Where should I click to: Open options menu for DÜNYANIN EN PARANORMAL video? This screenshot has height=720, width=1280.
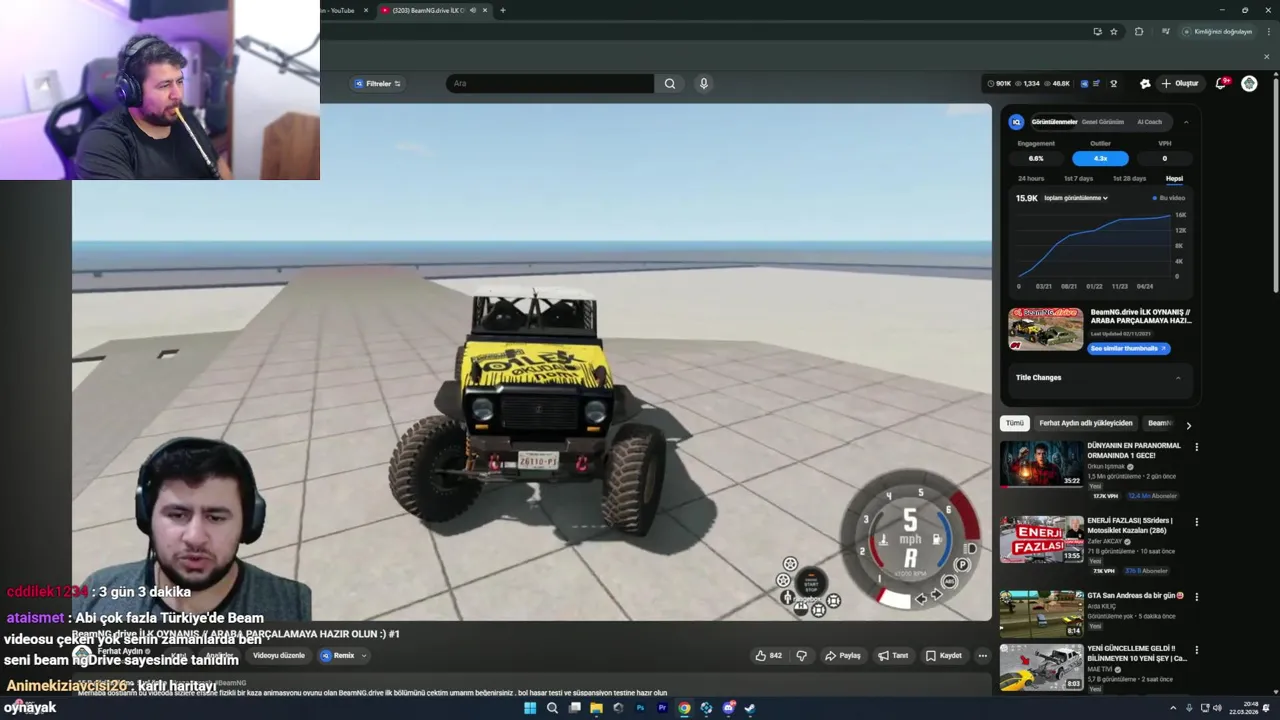tap(1196, 447)
